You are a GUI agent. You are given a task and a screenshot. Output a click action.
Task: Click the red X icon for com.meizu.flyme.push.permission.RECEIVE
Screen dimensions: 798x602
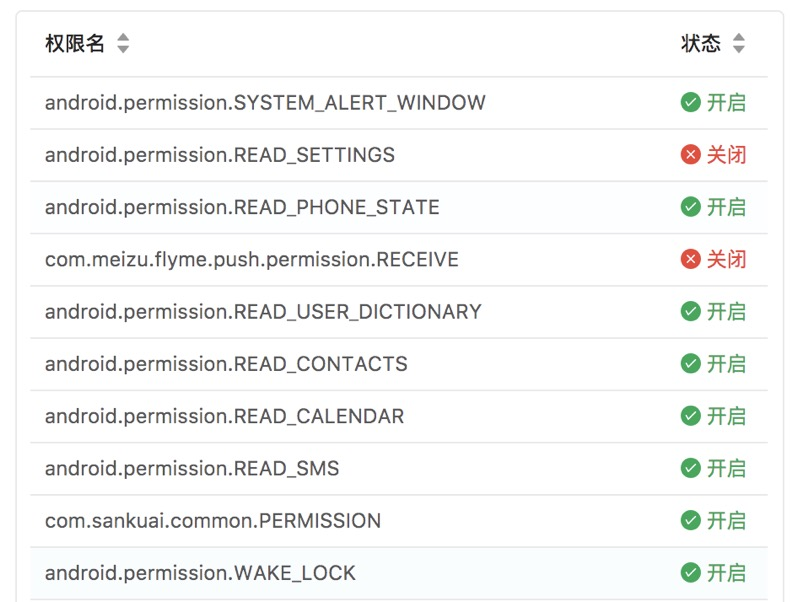tap(690, 260)
